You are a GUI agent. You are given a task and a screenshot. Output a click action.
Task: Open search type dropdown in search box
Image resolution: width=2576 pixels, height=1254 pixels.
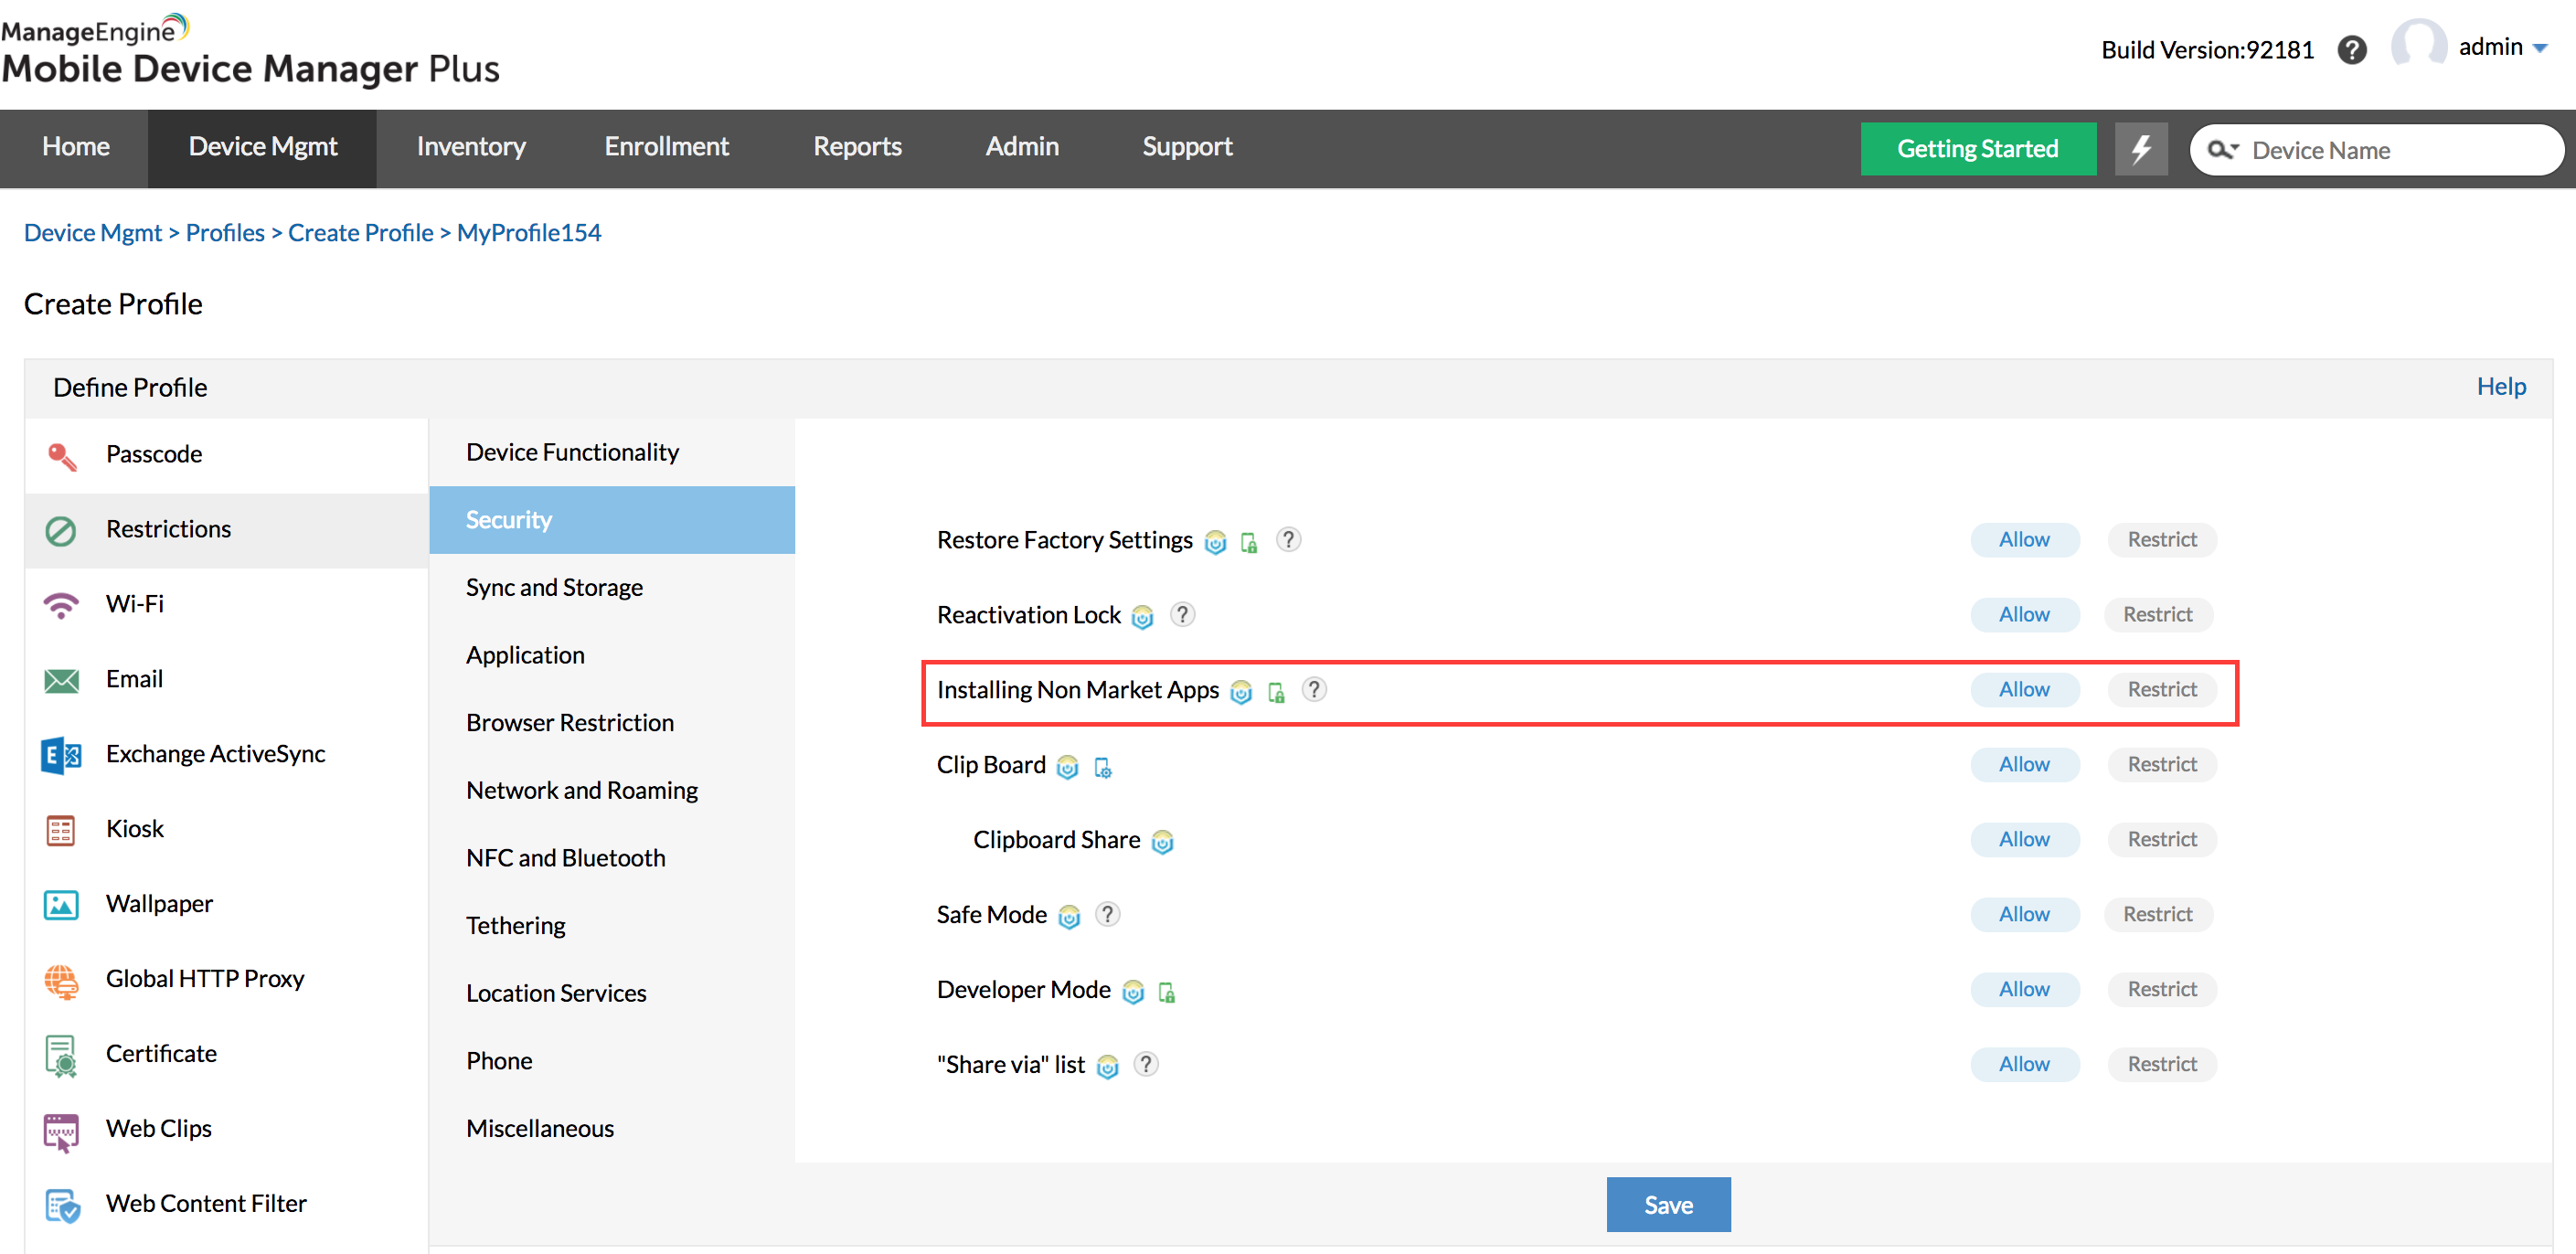(2223, 150)
